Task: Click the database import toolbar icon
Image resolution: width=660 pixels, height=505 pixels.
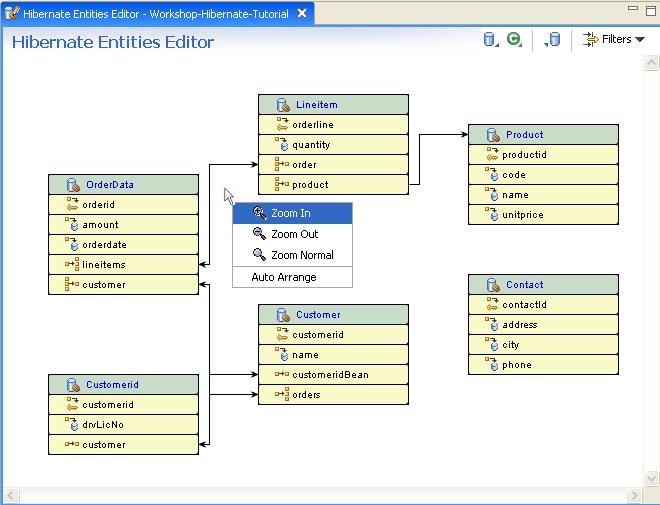Action: pyautogui.click(x=552, y=40)
